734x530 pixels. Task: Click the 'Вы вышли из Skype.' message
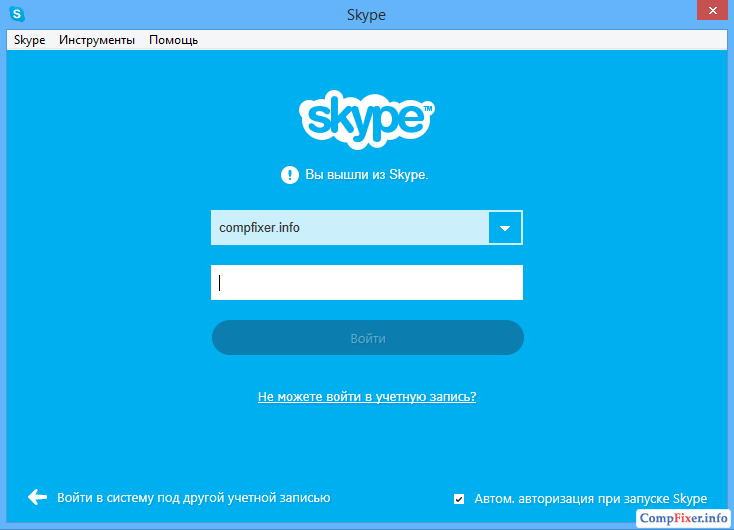367,175
